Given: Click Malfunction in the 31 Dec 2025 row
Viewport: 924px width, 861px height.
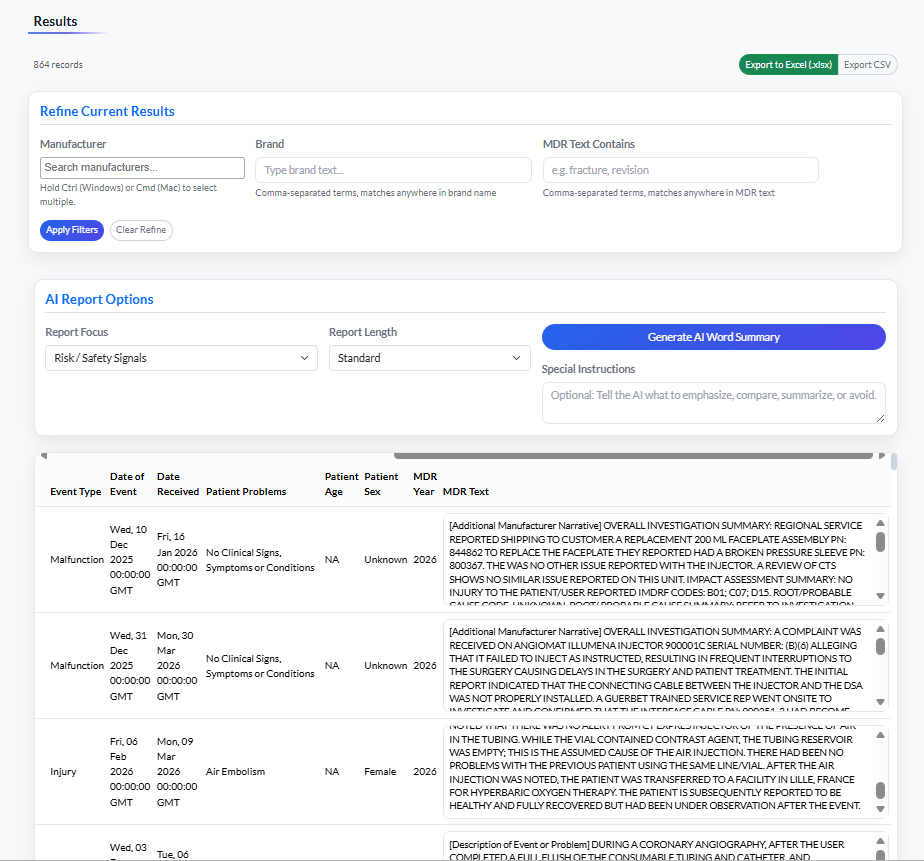Looking at the screenshot, I should pyautogui.click(x=77, y=665).
